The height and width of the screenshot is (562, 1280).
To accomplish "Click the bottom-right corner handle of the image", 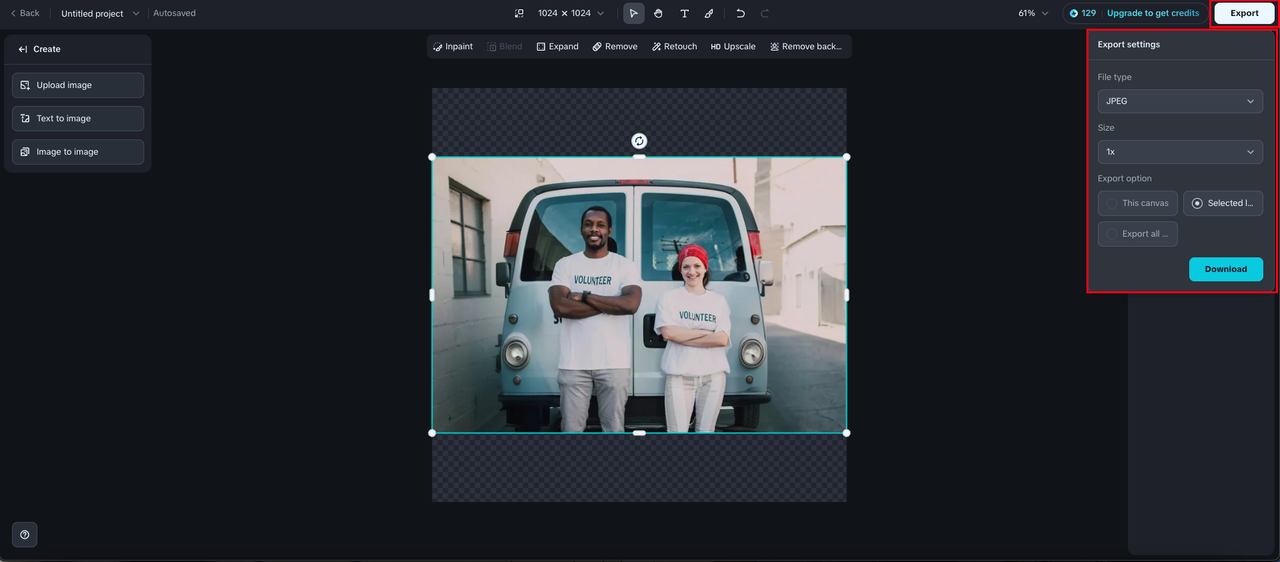I will coord(847,433).
